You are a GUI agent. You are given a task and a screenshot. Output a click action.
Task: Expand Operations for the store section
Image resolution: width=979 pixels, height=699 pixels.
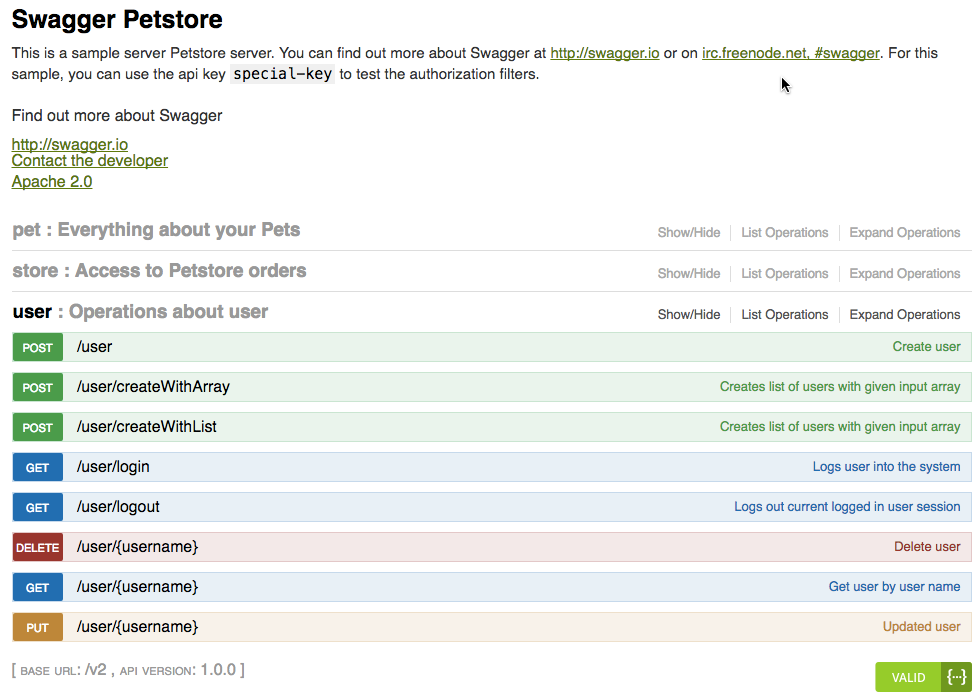click(x=904, y=273)
